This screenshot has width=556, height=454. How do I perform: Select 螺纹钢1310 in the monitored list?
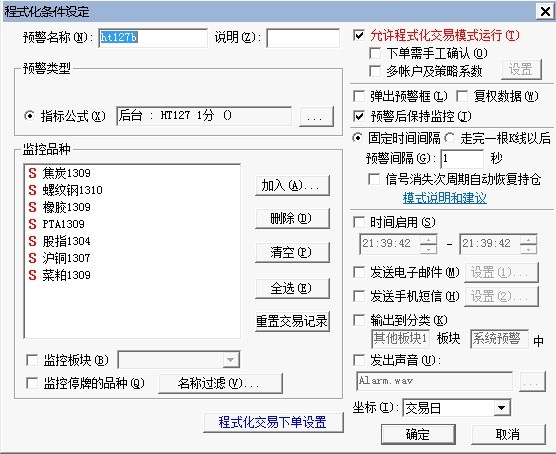pos(72,190)
